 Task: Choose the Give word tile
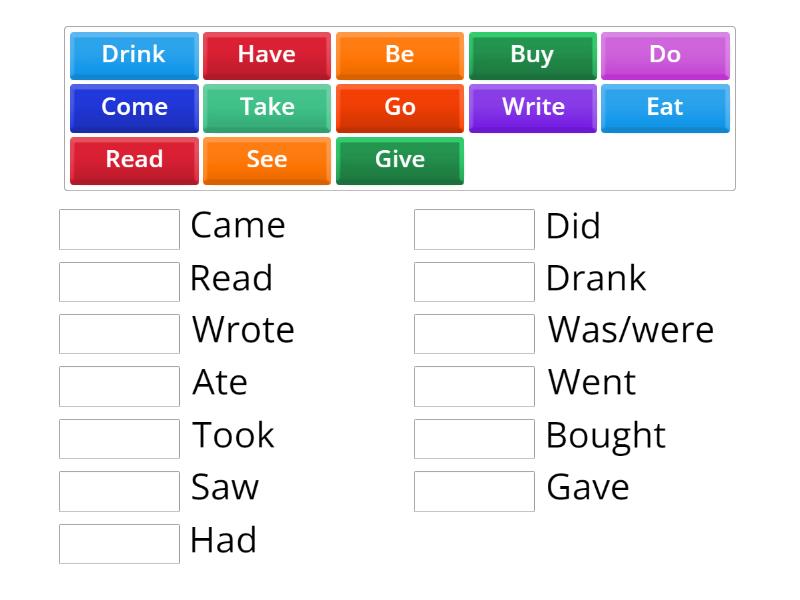pyautogui.click(x=399, y=159)
